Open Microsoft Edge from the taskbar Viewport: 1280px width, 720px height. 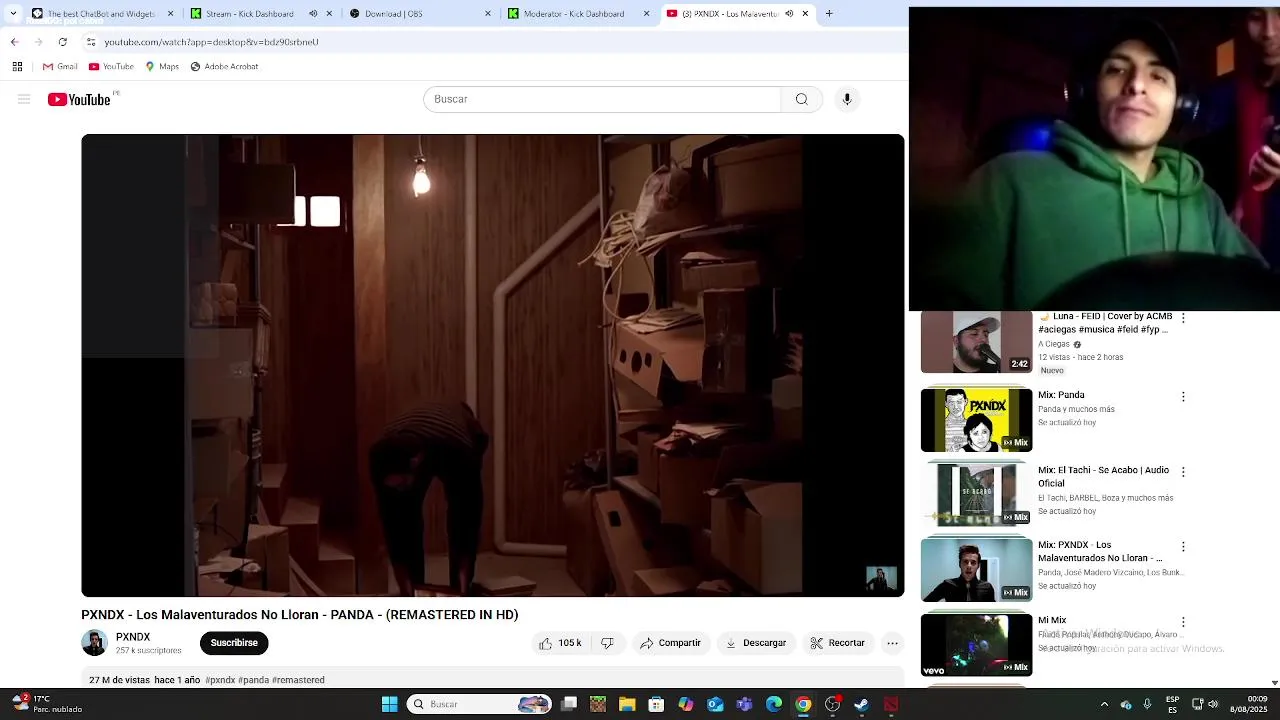774,704
